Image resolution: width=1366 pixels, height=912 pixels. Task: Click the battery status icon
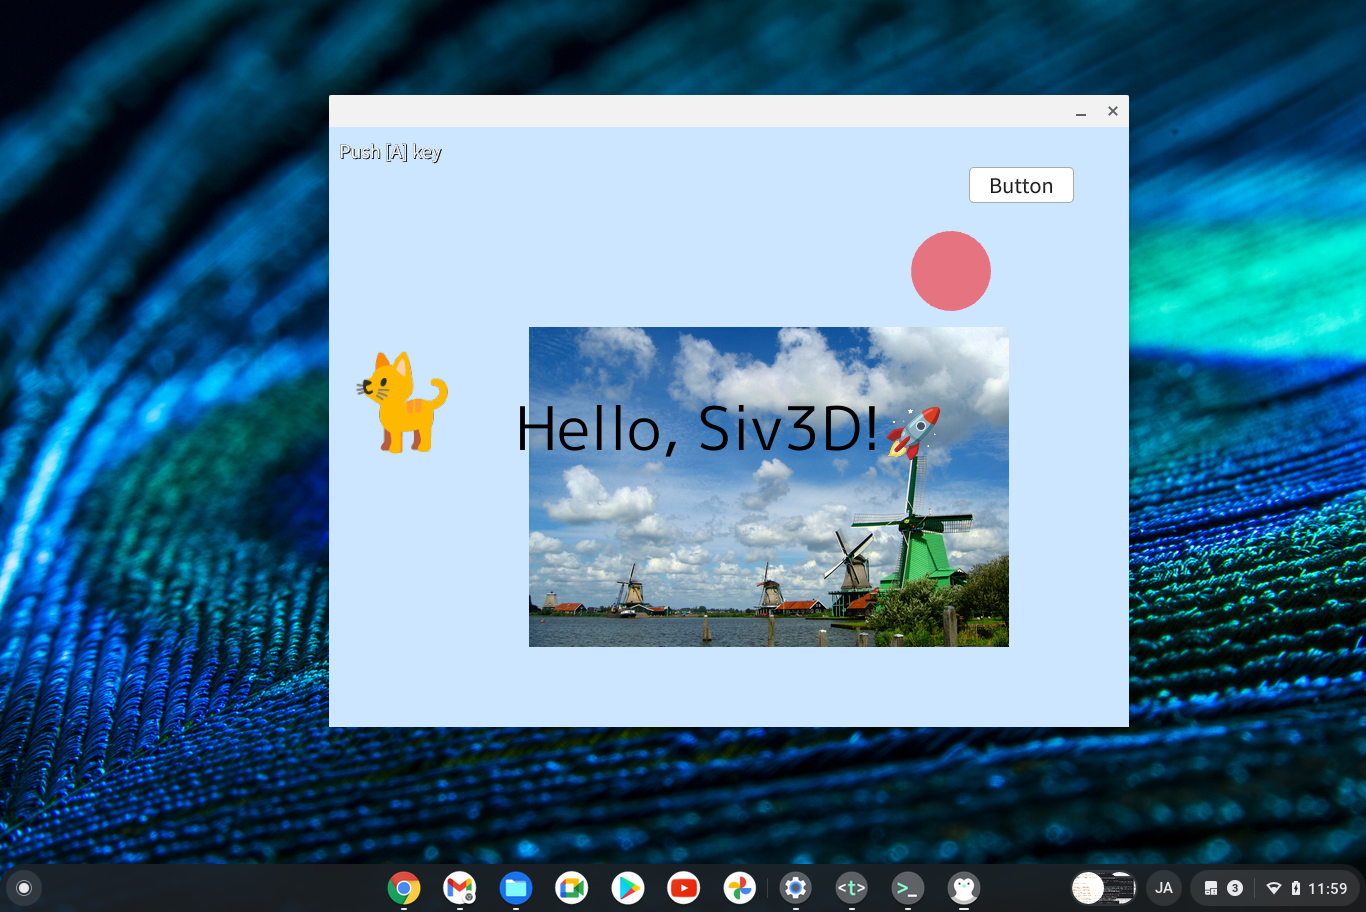[x=1296, y=888]
